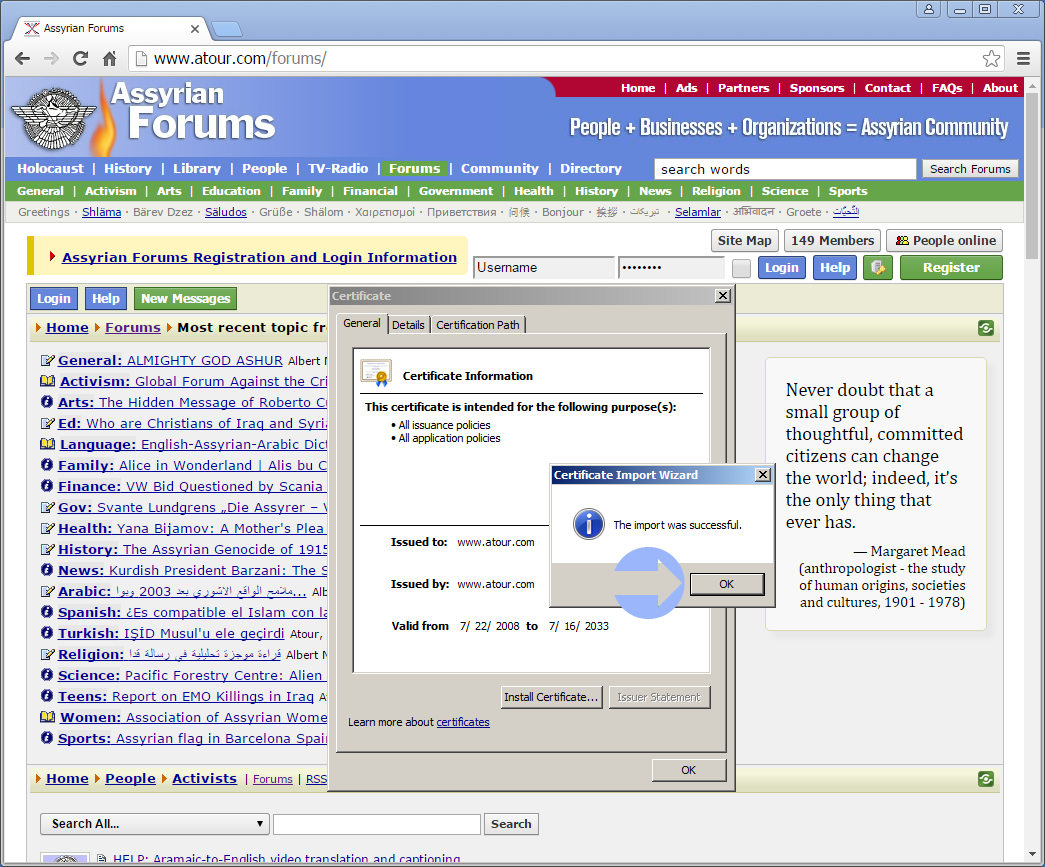The image size is (1045, 867).
Task: Switch to the Details tab in Certificate dialog
Action: (408, 325)
